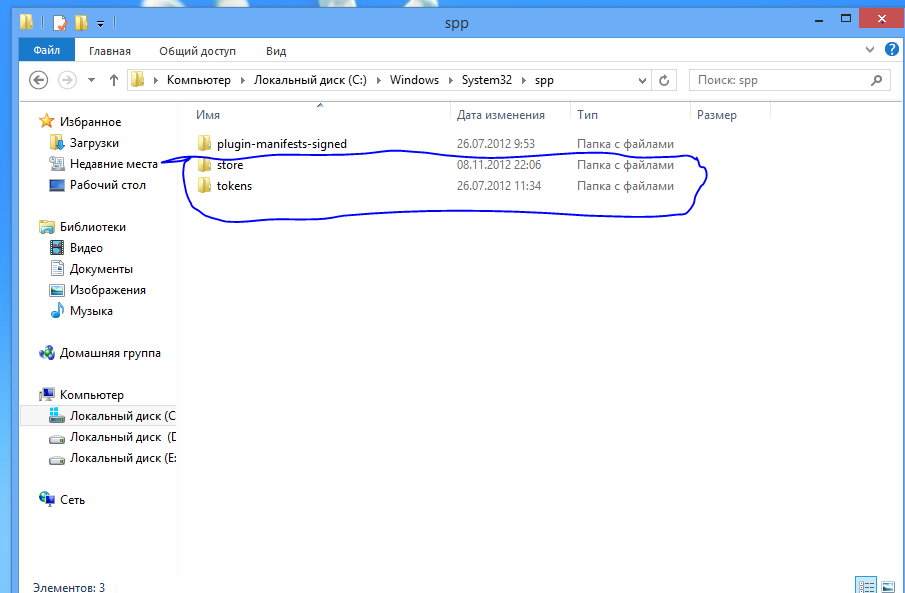Click the window system folder icon in title bar
The height and width of the screenshot is (593, 905).
click(x=27, y=22)
